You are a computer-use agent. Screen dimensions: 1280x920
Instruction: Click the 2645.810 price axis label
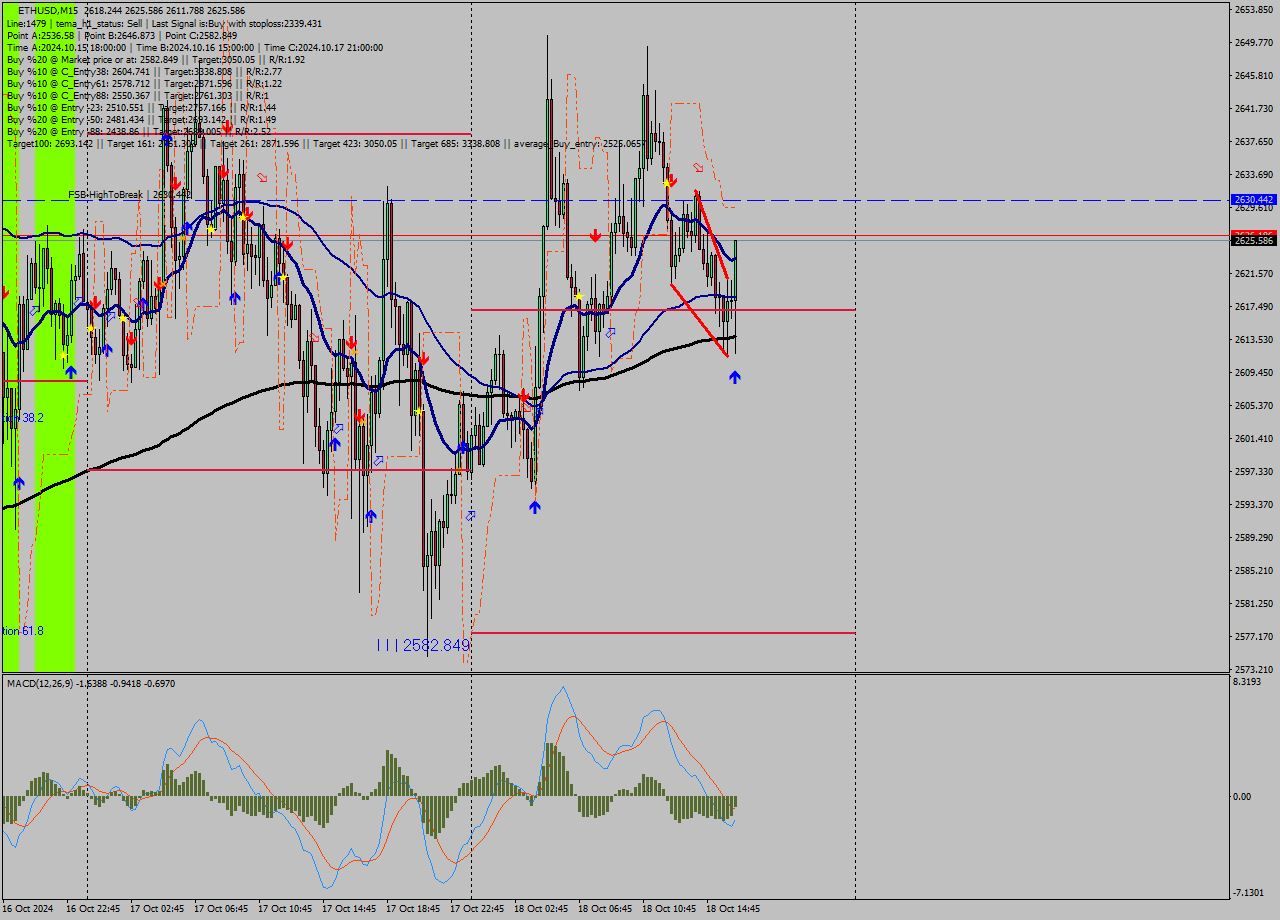1253,76
